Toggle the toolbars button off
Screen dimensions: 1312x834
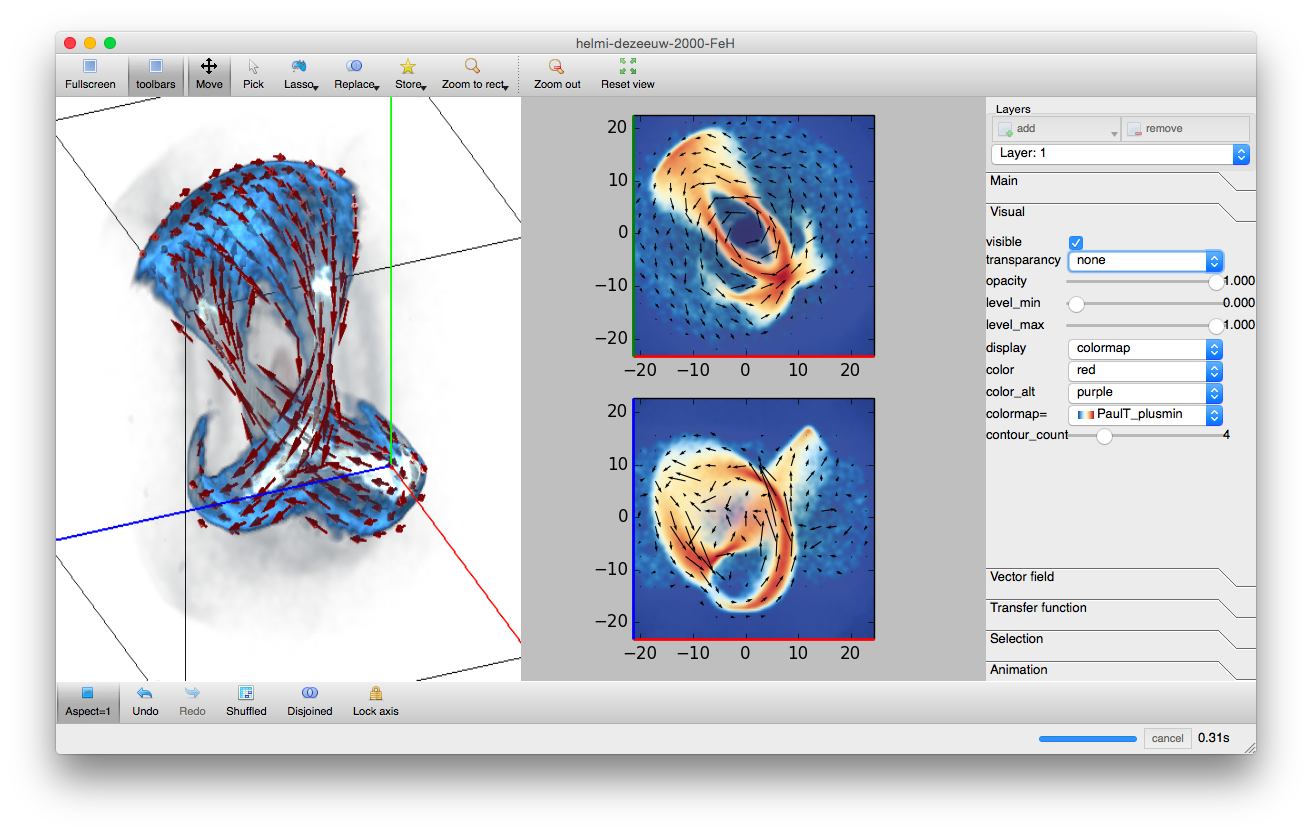(x=156, y=74)
